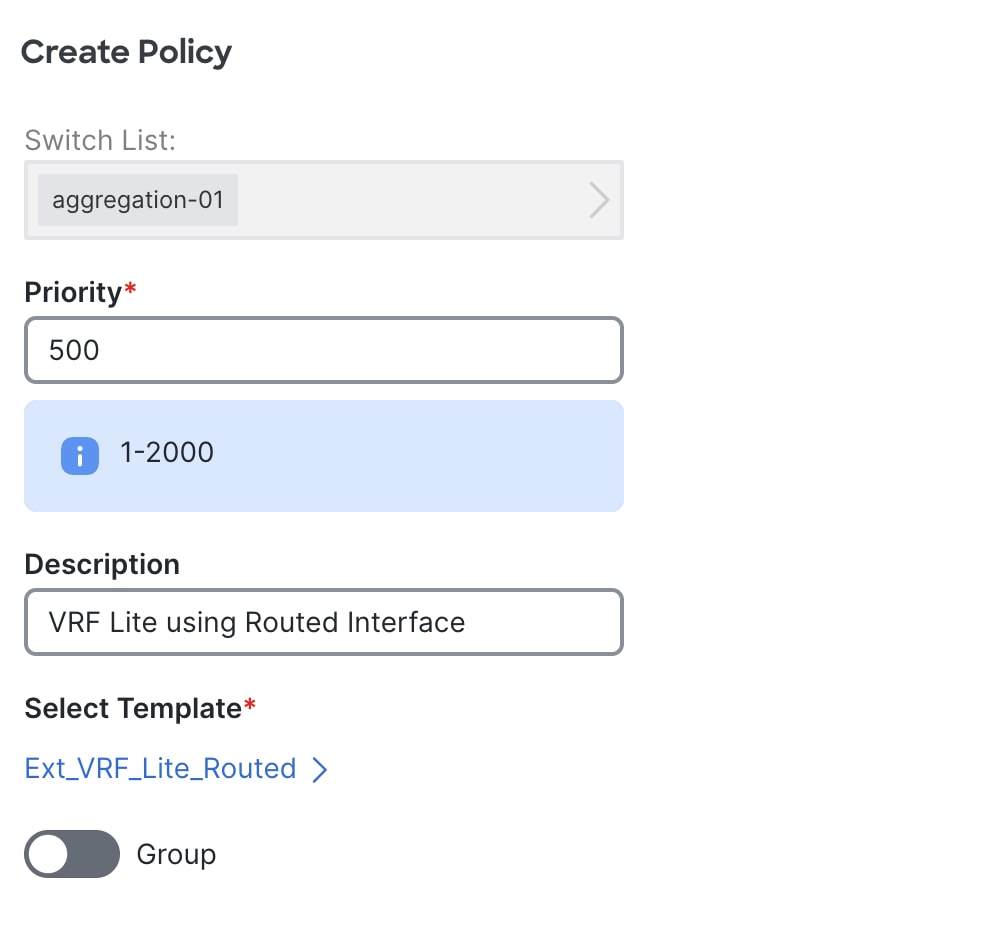
Task: Open the template browser via the right chevron
Action: (x=320, y=769)
